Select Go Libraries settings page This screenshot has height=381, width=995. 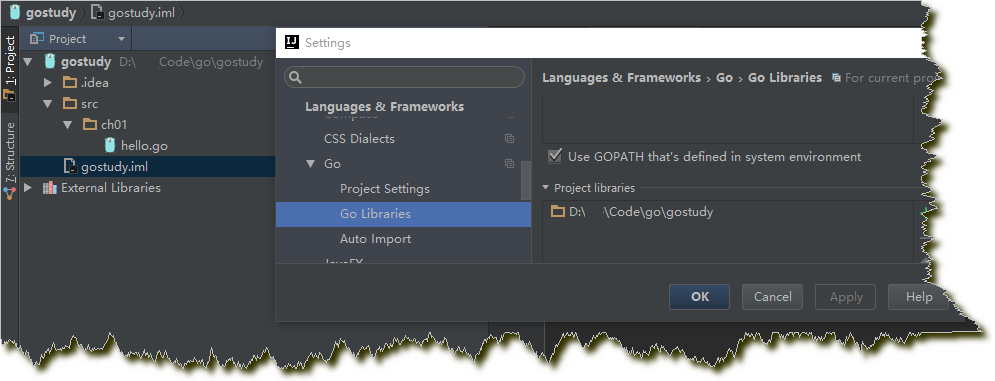404,214
